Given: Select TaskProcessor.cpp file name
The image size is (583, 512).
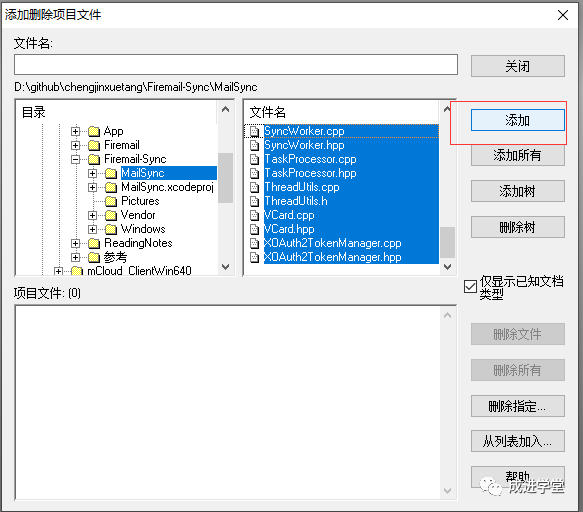Looking at the screenshot, I should tap(310, 160).
